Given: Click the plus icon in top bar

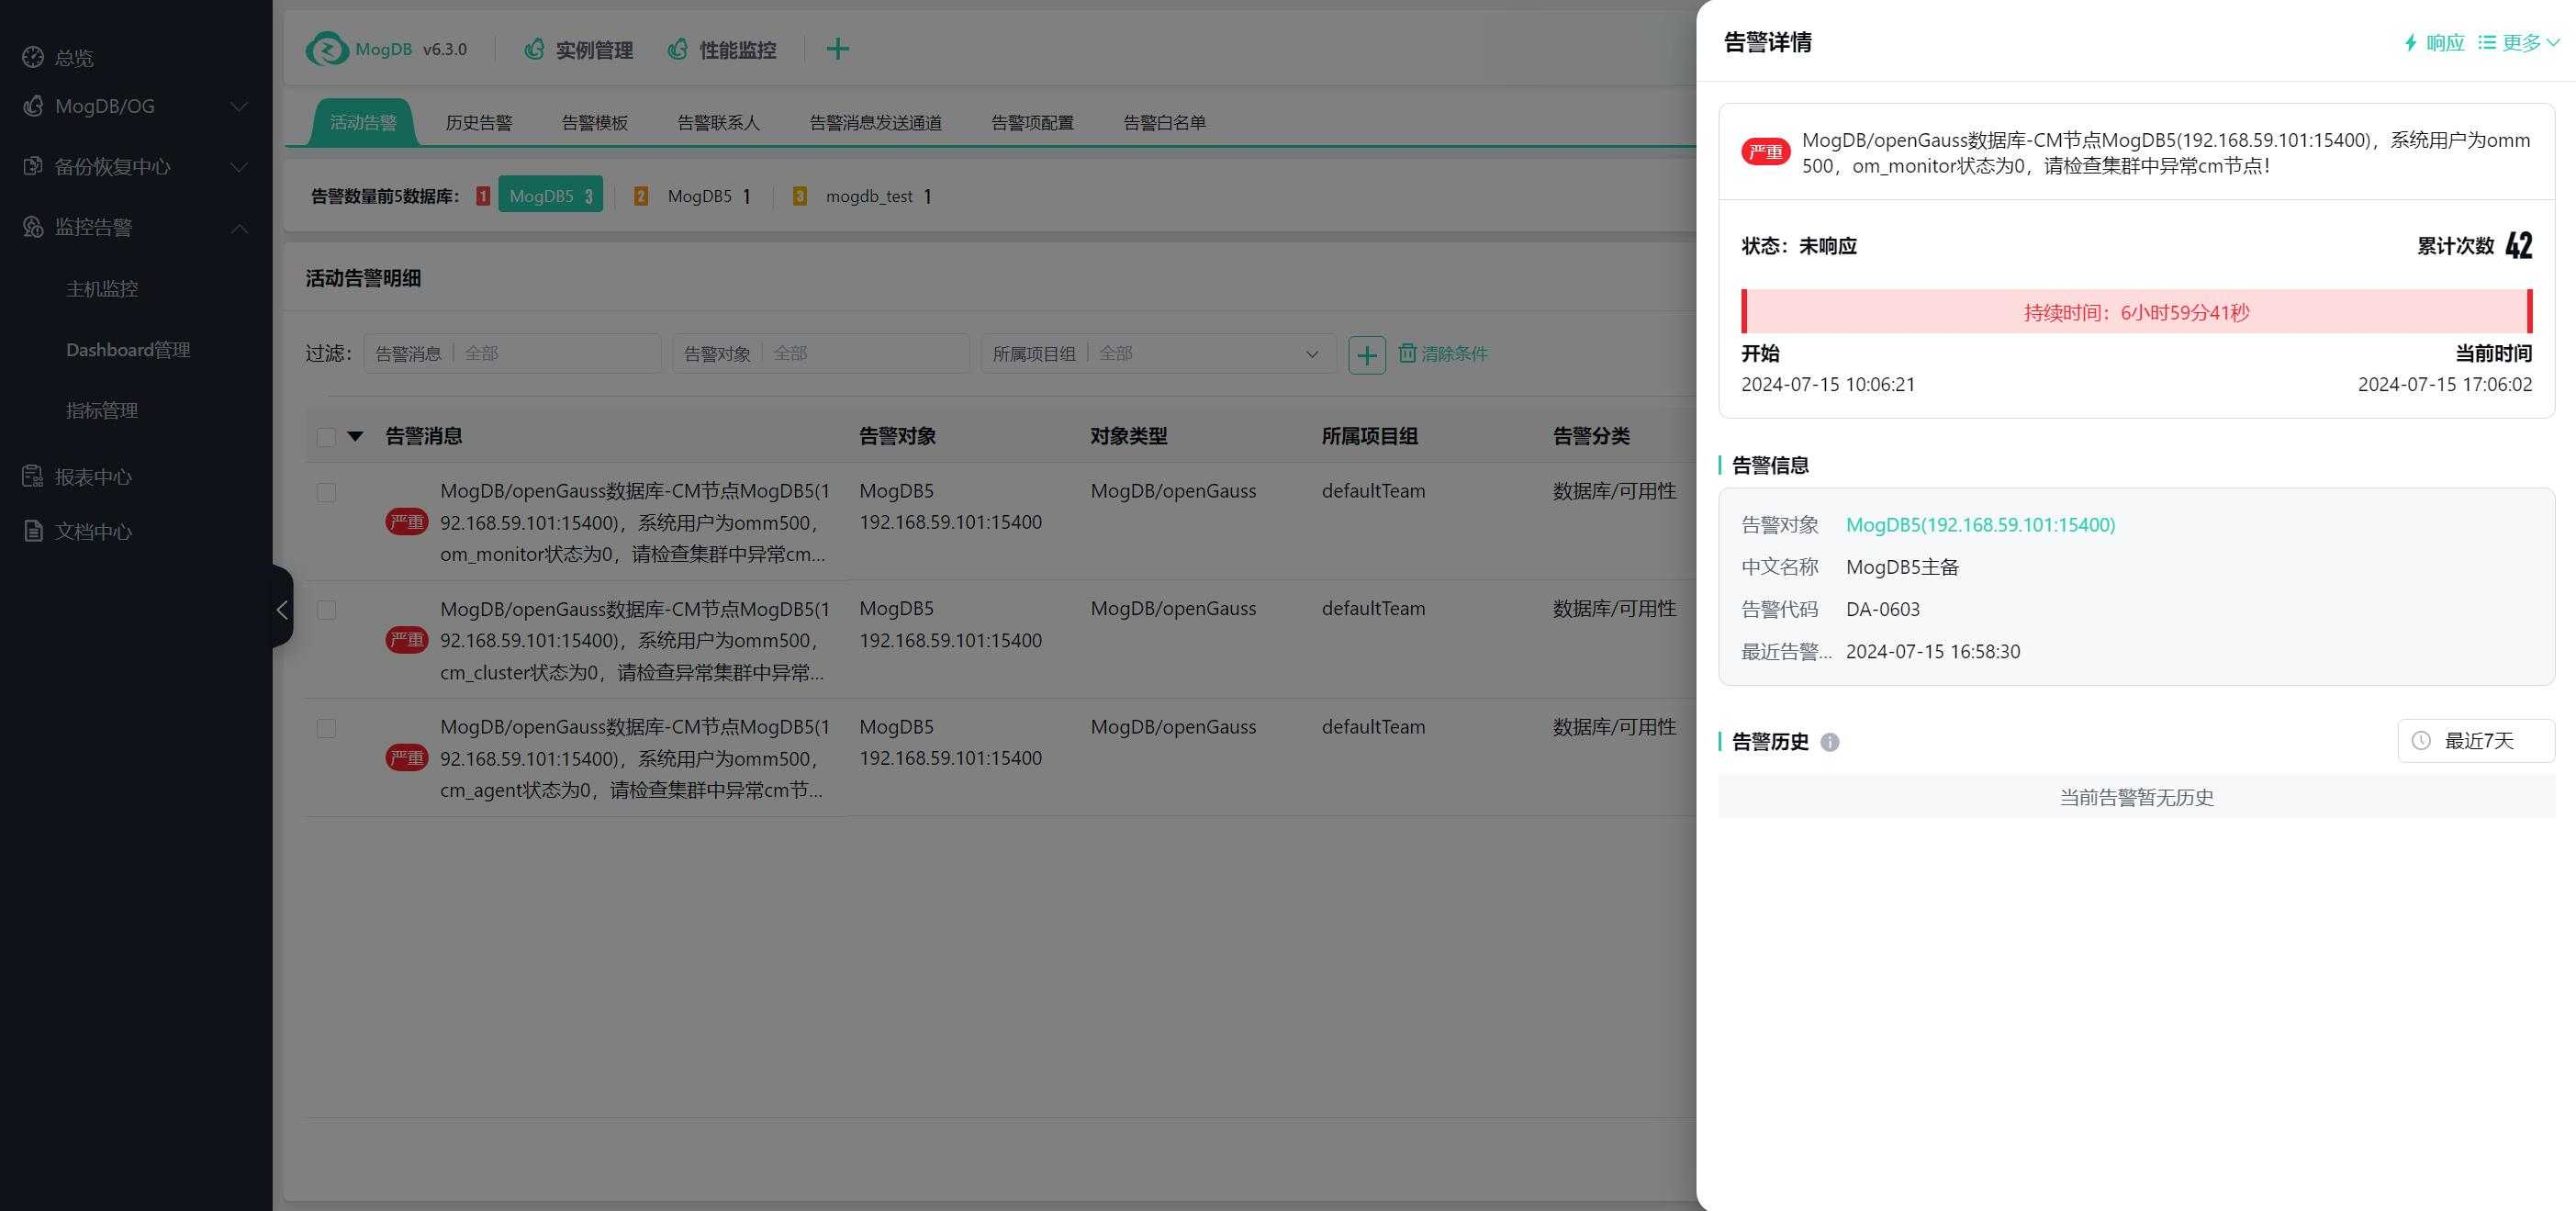Looking at the screenshot, I should tap(838, 49).
